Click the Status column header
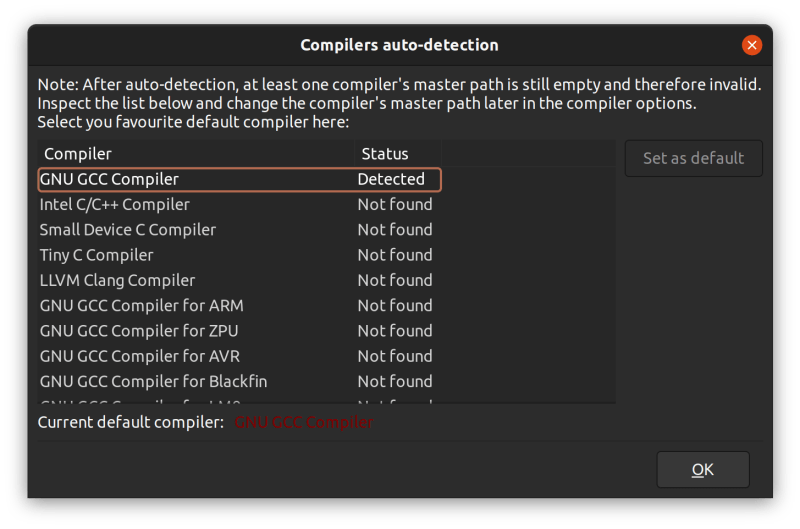 385,154
